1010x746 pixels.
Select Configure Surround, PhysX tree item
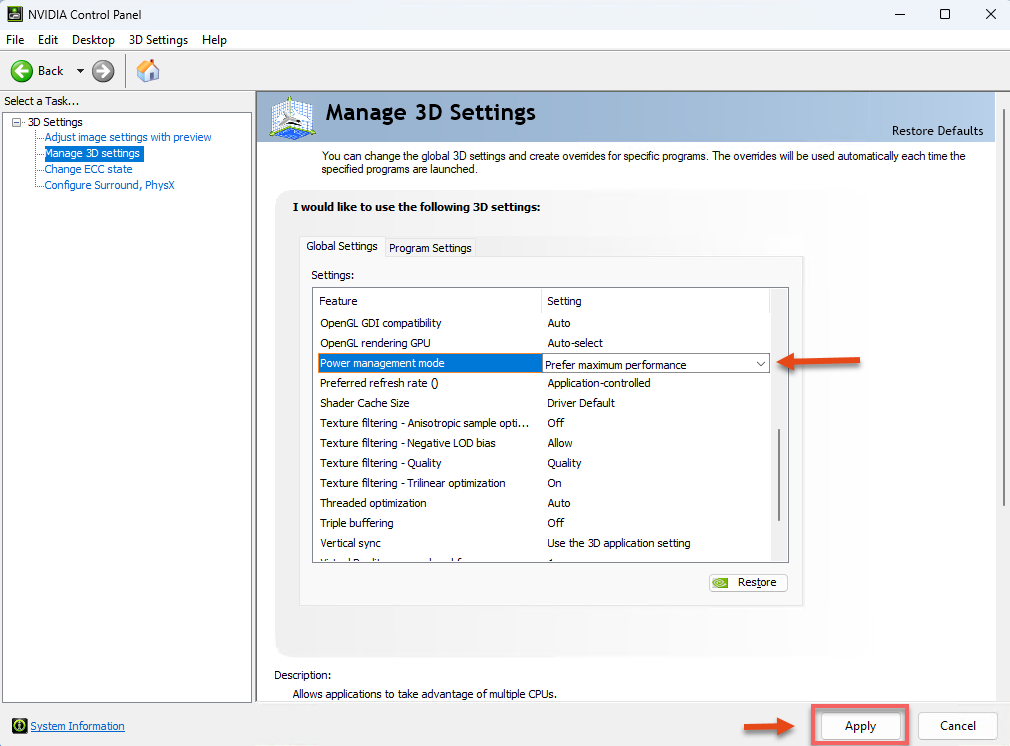(x=109, y=185)
